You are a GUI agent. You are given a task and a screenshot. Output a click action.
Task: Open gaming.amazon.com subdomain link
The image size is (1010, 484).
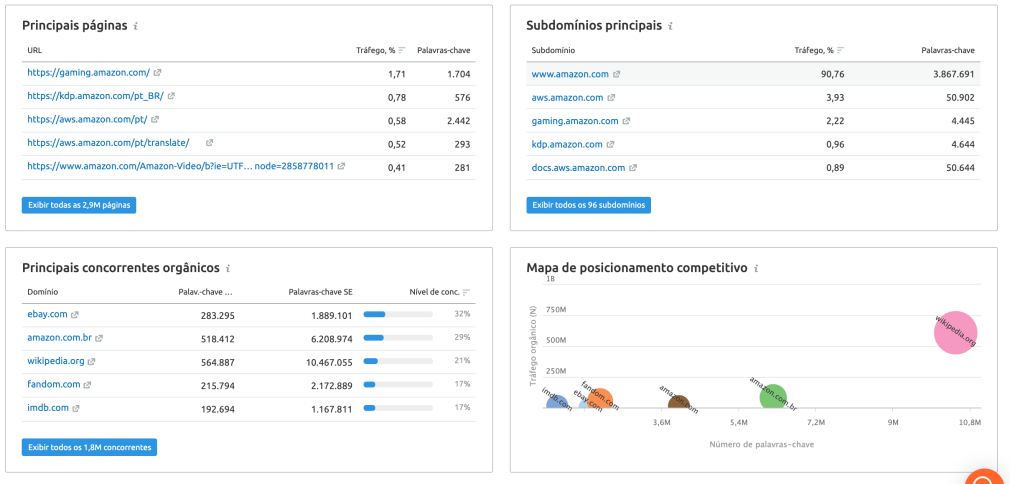[x=575, y=121]
